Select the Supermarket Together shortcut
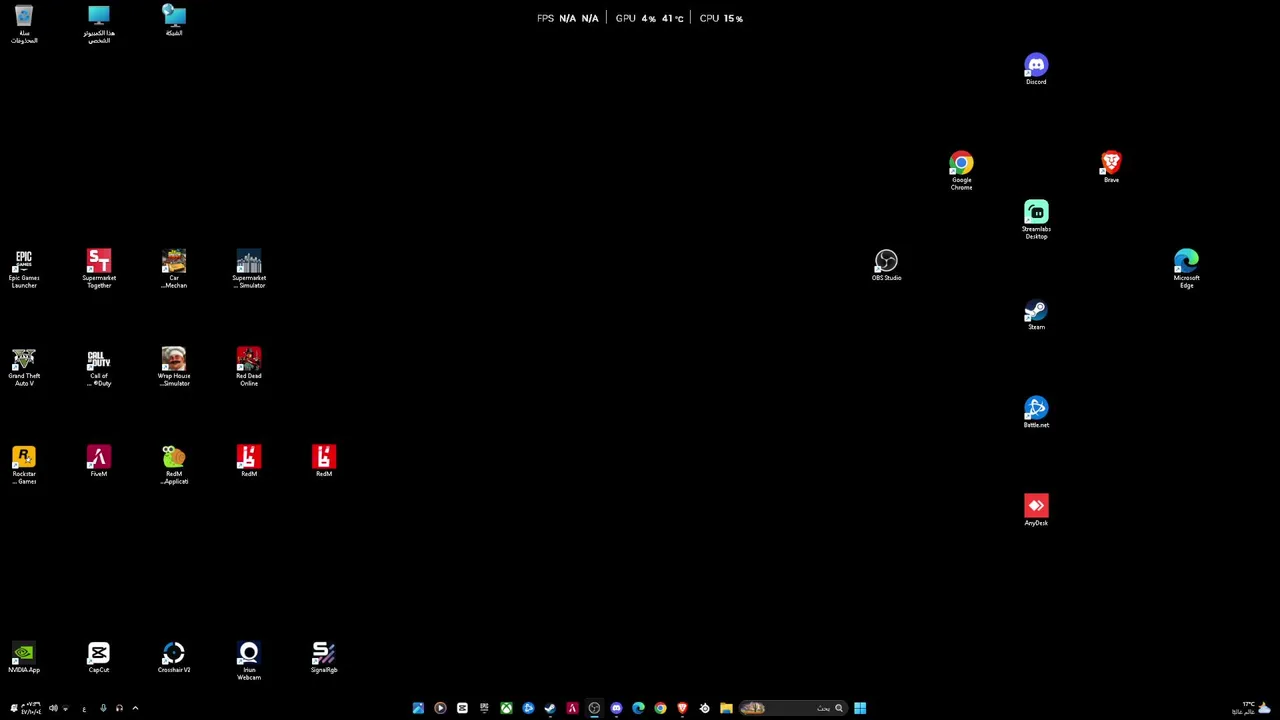 [99, 269]
